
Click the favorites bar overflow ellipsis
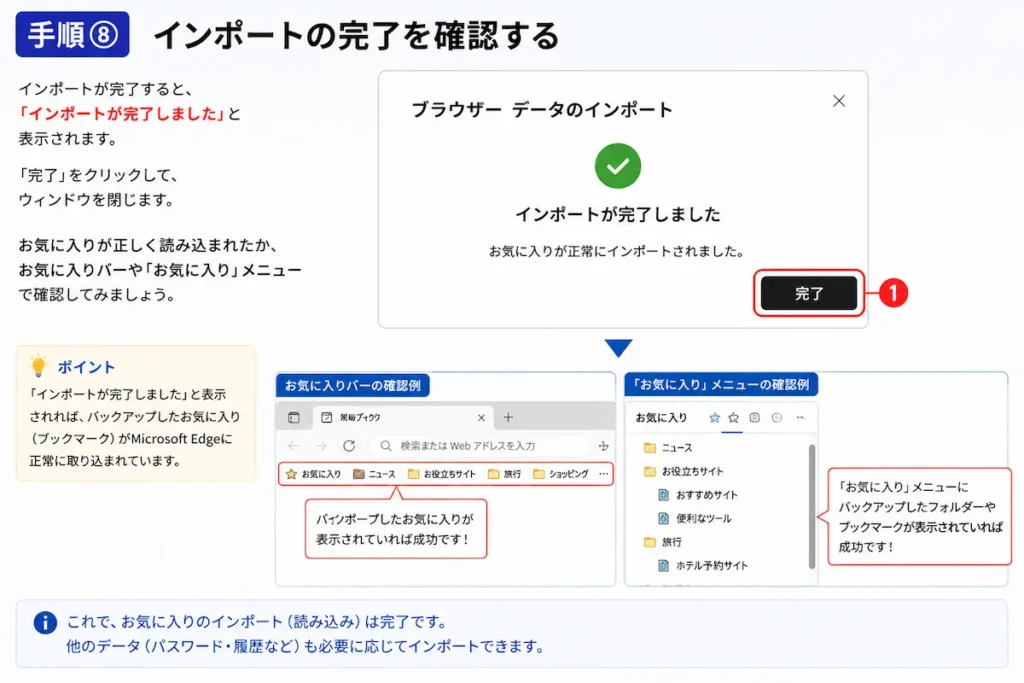point(603,474)
